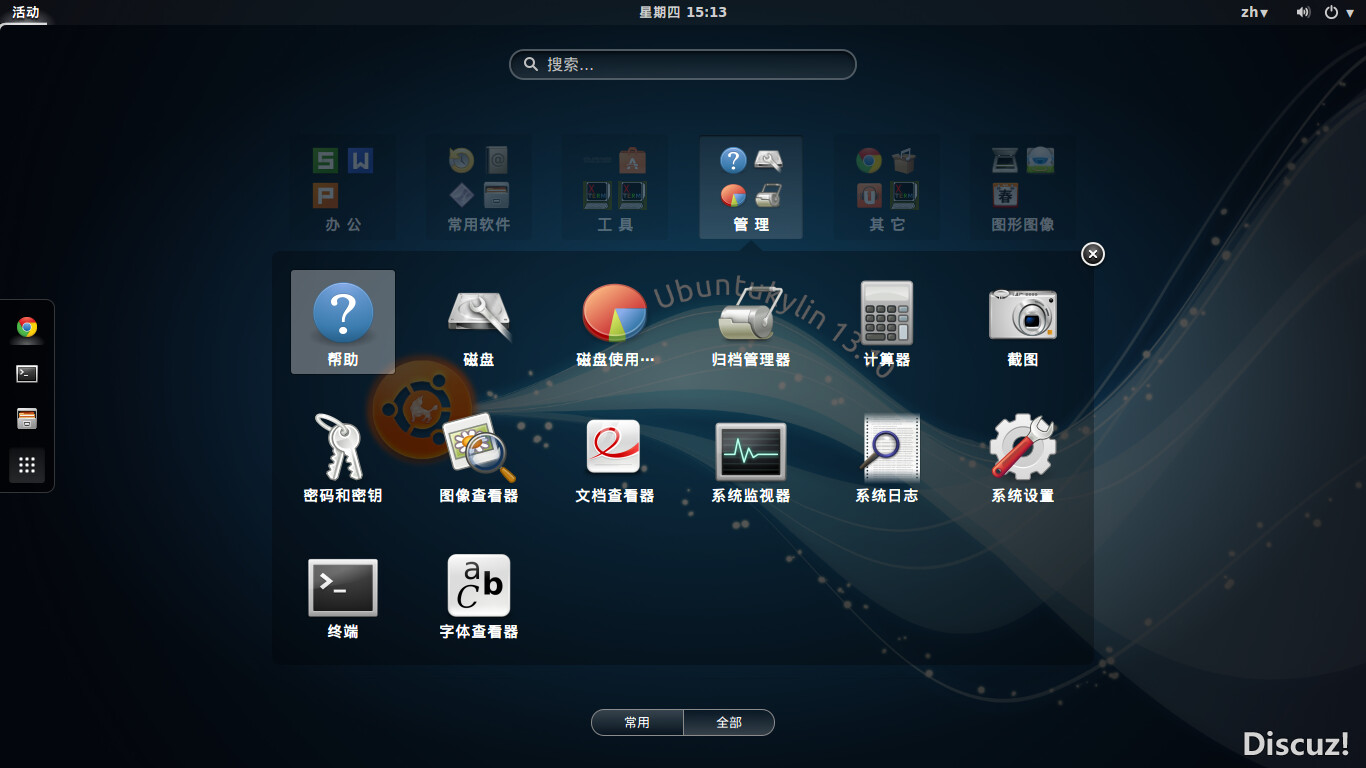Open 密码和密钥 passwords and keys

343,456
